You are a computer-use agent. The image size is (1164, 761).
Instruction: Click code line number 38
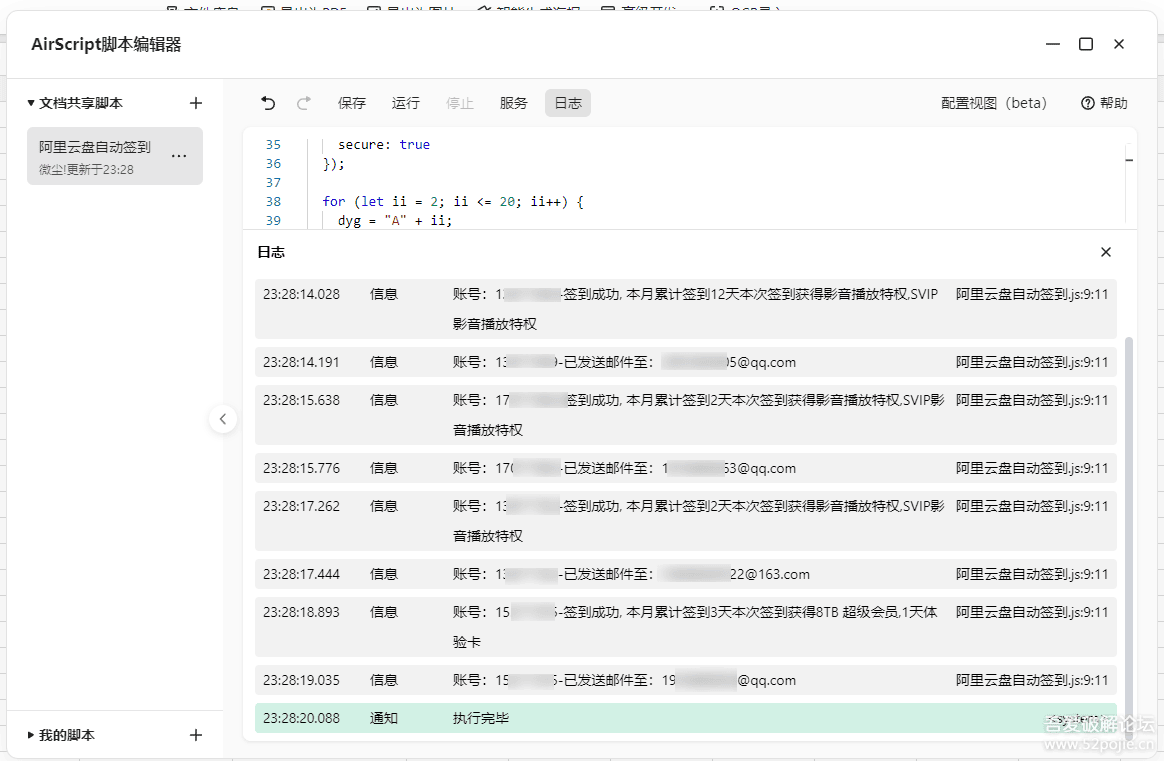[x=273, y=201]
